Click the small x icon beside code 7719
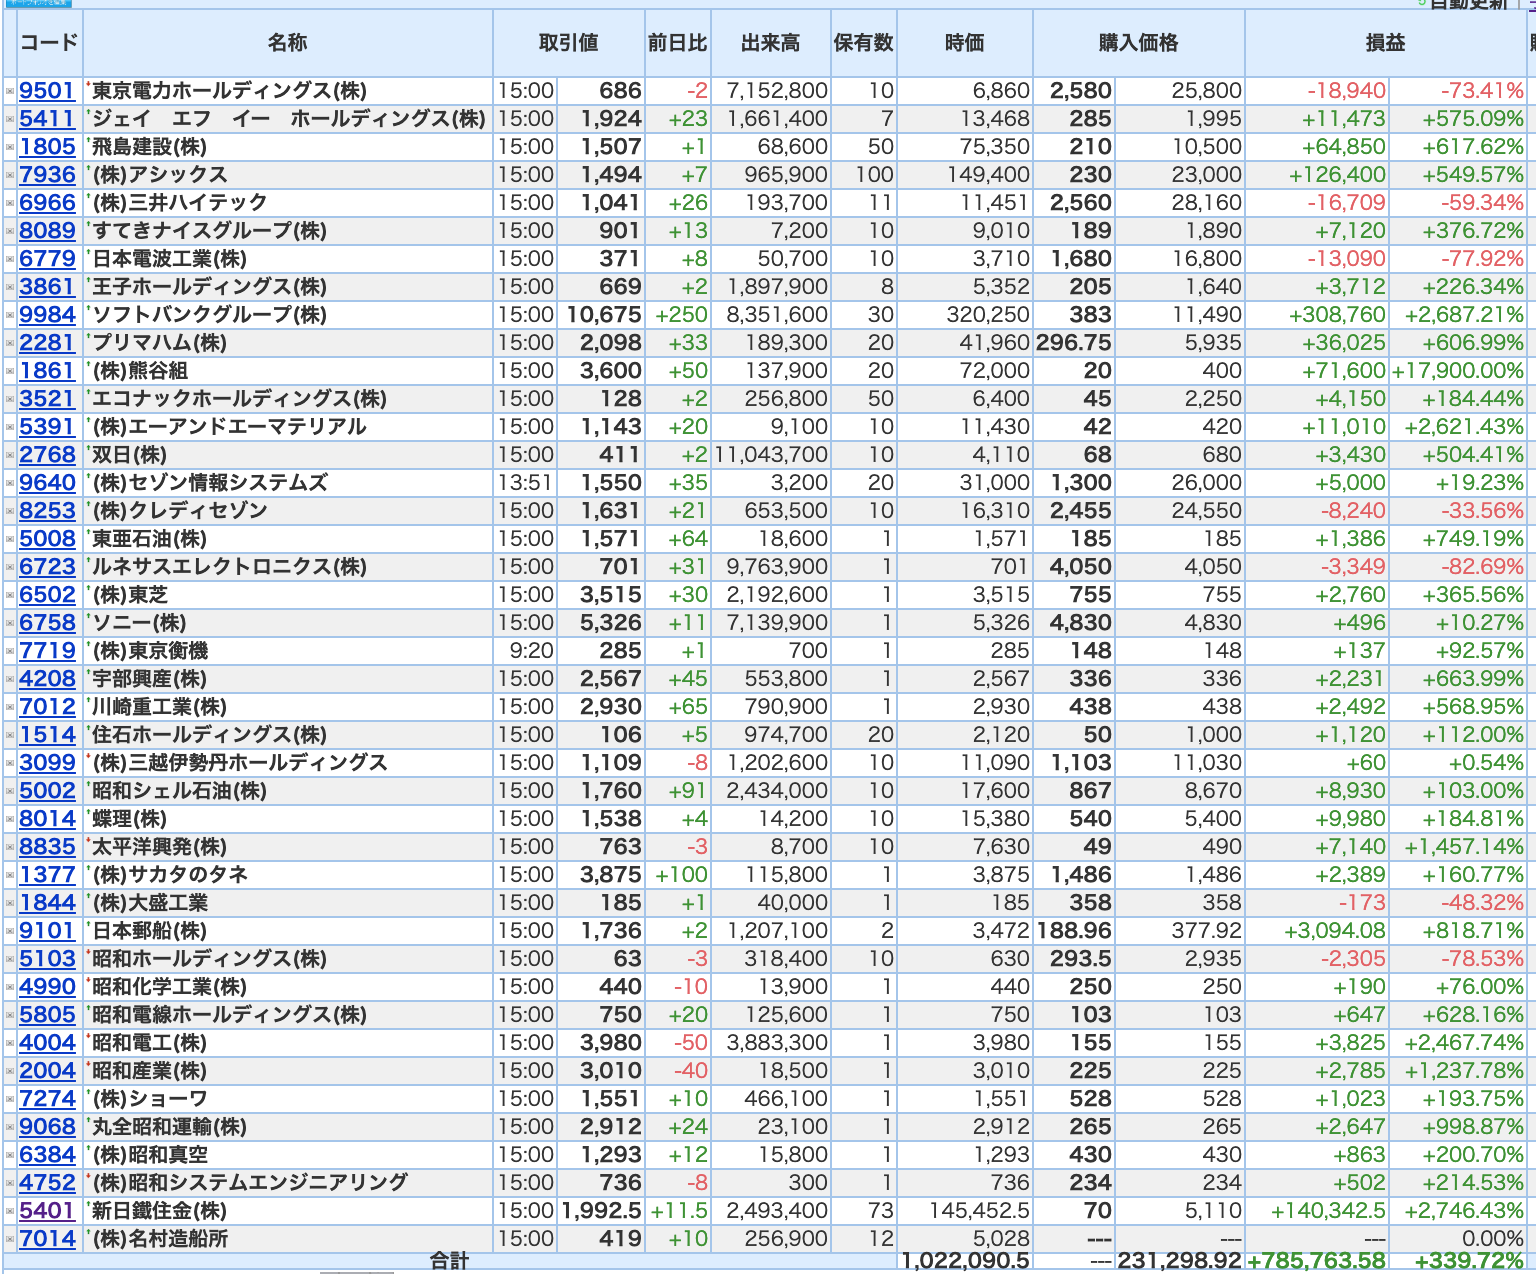 (x=10, y=651)
